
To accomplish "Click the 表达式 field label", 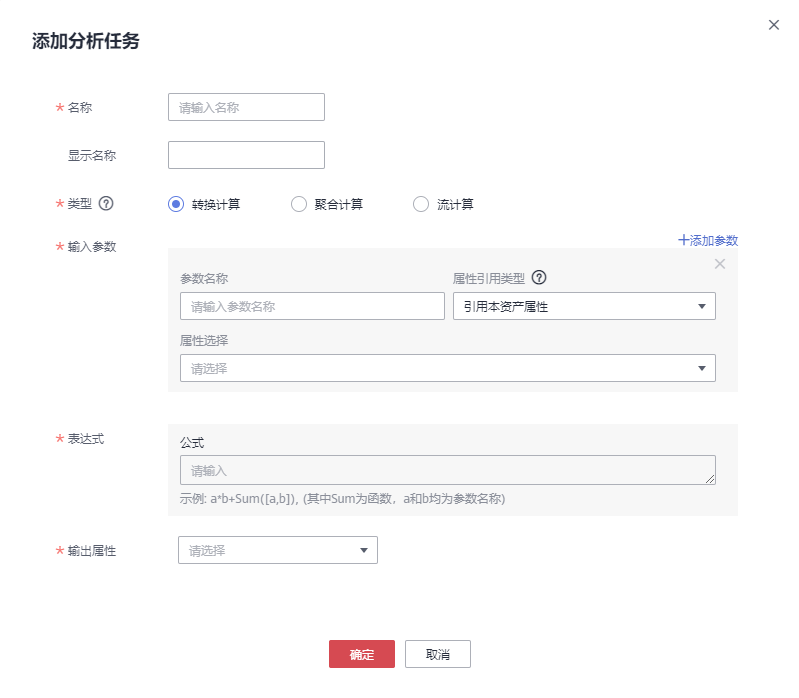I will (86, 439).
